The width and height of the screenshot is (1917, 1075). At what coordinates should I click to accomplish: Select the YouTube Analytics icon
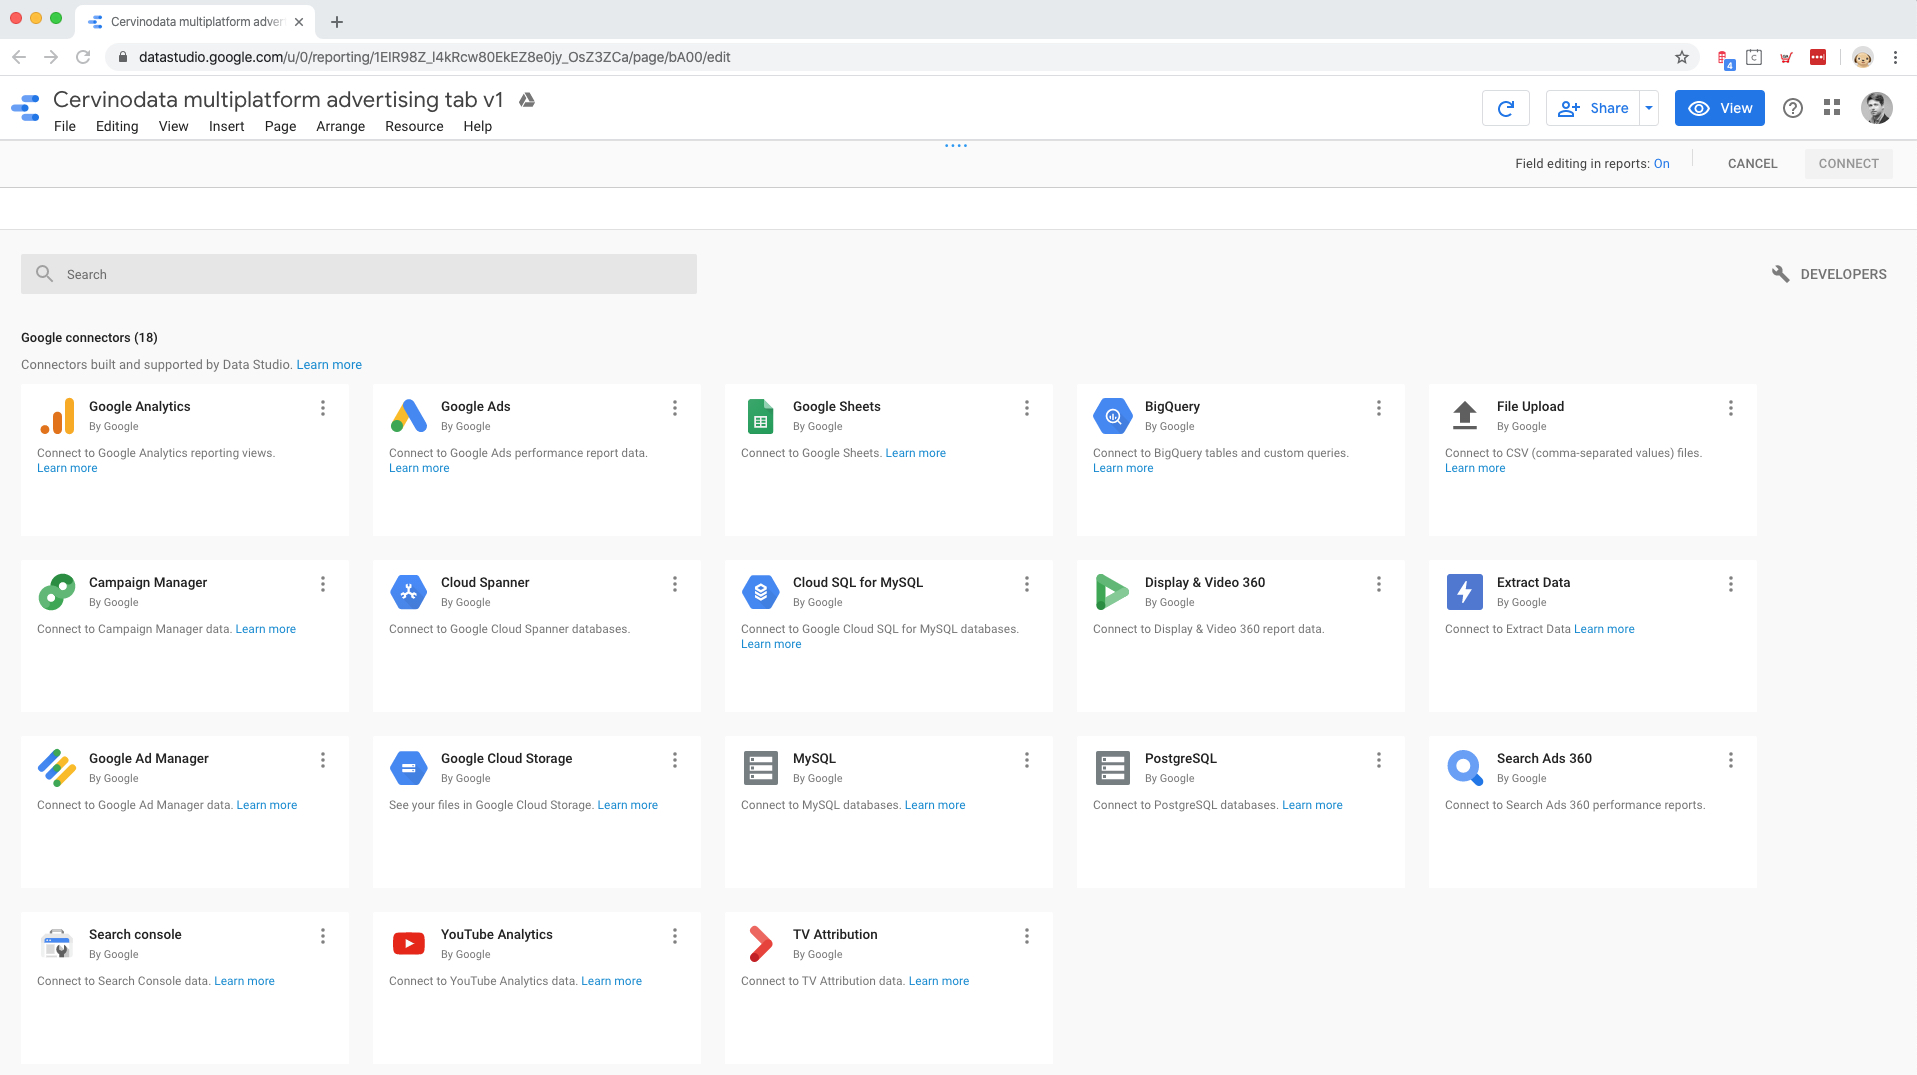point(409,943)
